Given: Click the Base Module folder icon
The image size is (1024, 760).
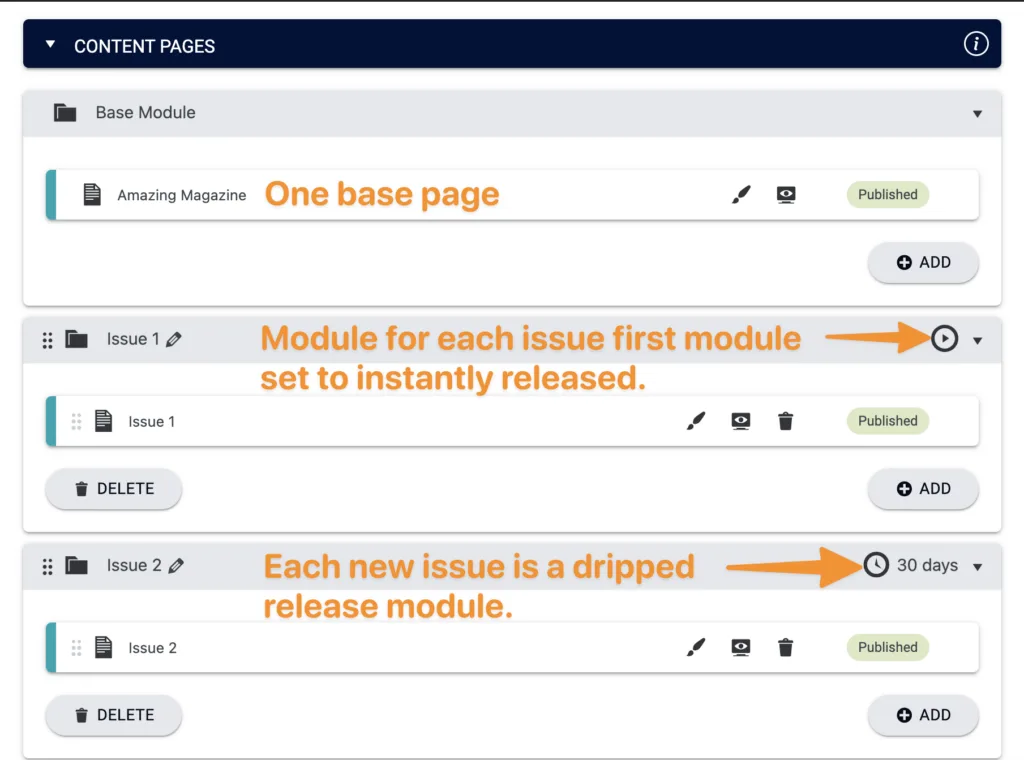Looking at the screenshot, I should (x=64, y=112).
